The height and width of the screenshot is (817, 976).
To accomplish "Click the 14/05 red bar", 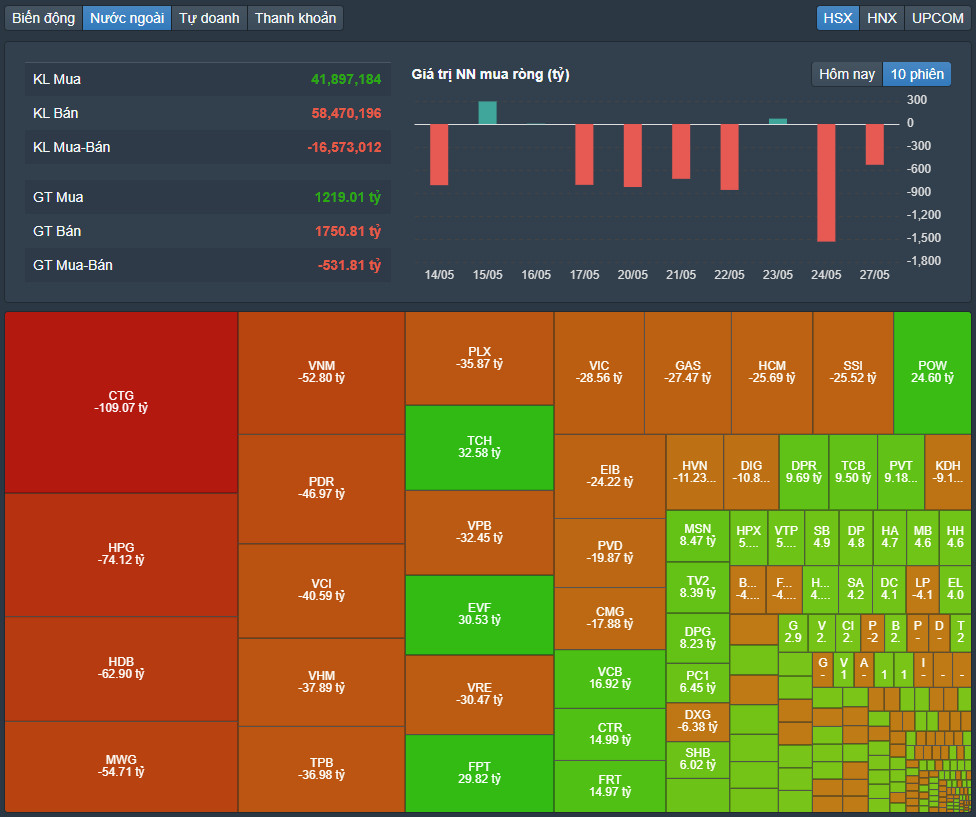I will [439, 154].
